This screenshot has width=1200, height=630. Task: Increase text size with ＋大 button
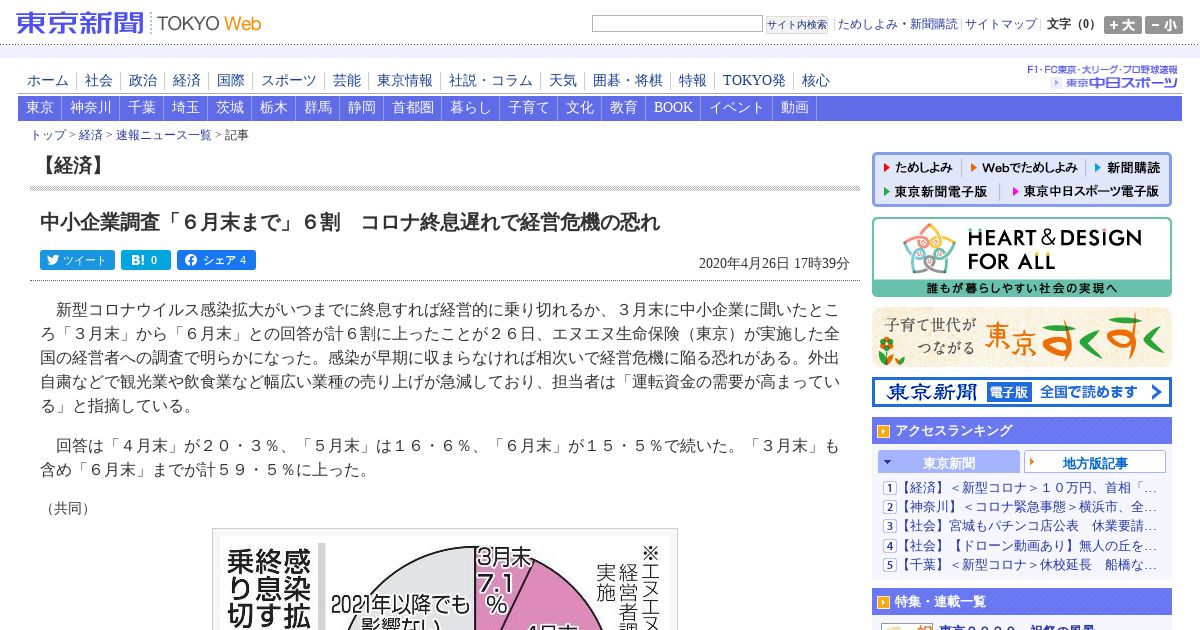(x=1123, y=25)
